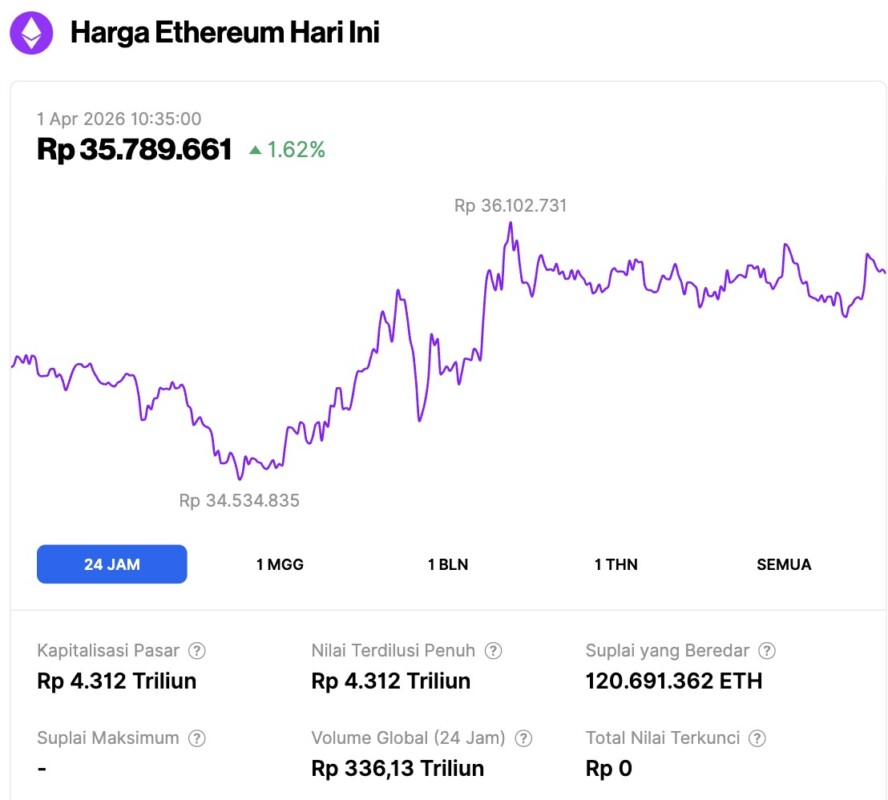Switch chart to 1 MGG range

click(x=280, y=564)
